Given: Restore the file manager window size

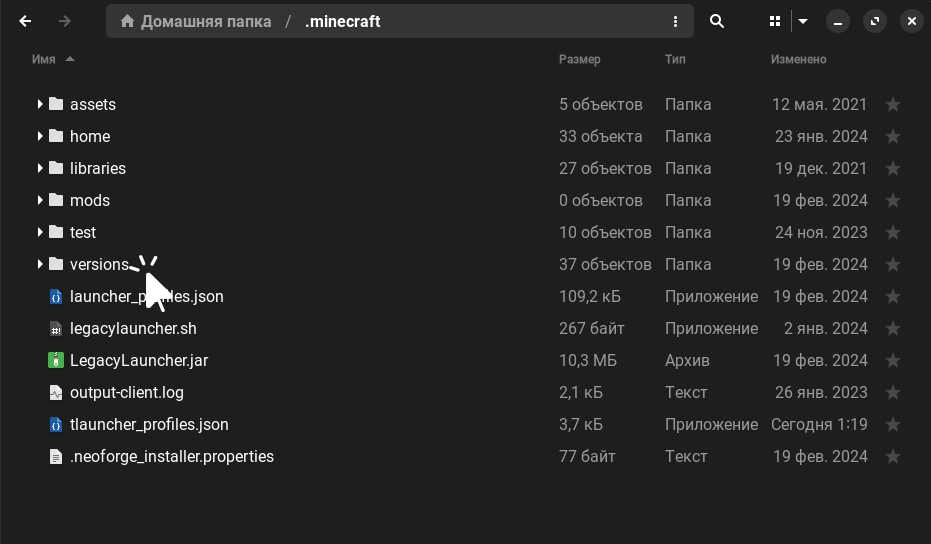Looking at the screenshot, I should click(x=875, y=21).
